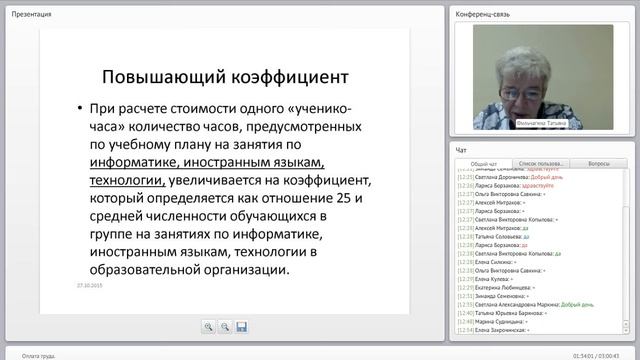
Task: Select Елена Закроинская chat message
Action: click(494, 330)
